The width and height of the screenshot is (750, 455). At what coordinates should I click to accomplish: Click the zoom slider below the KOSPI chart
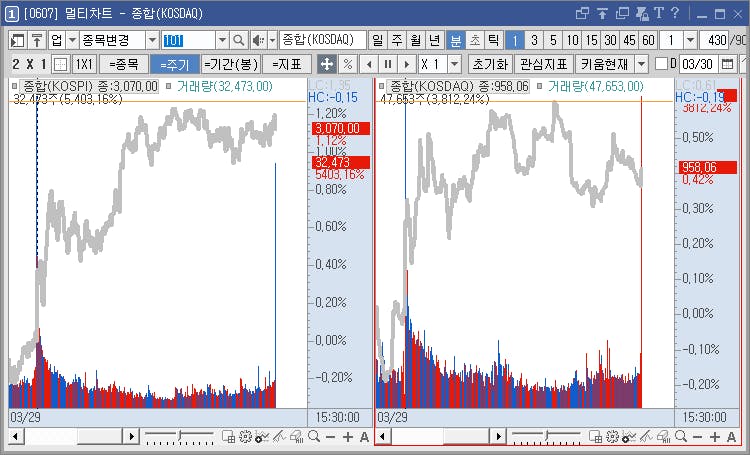[x=179, y=436]
